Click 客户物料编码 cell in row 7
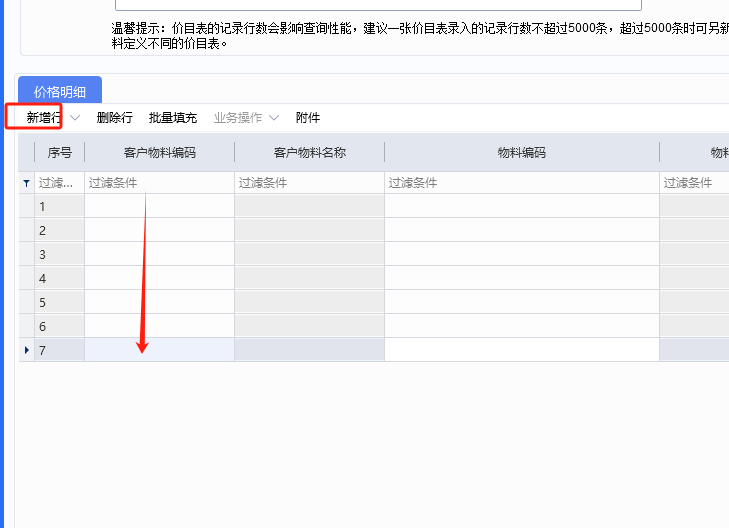 (x=160, y=350)
